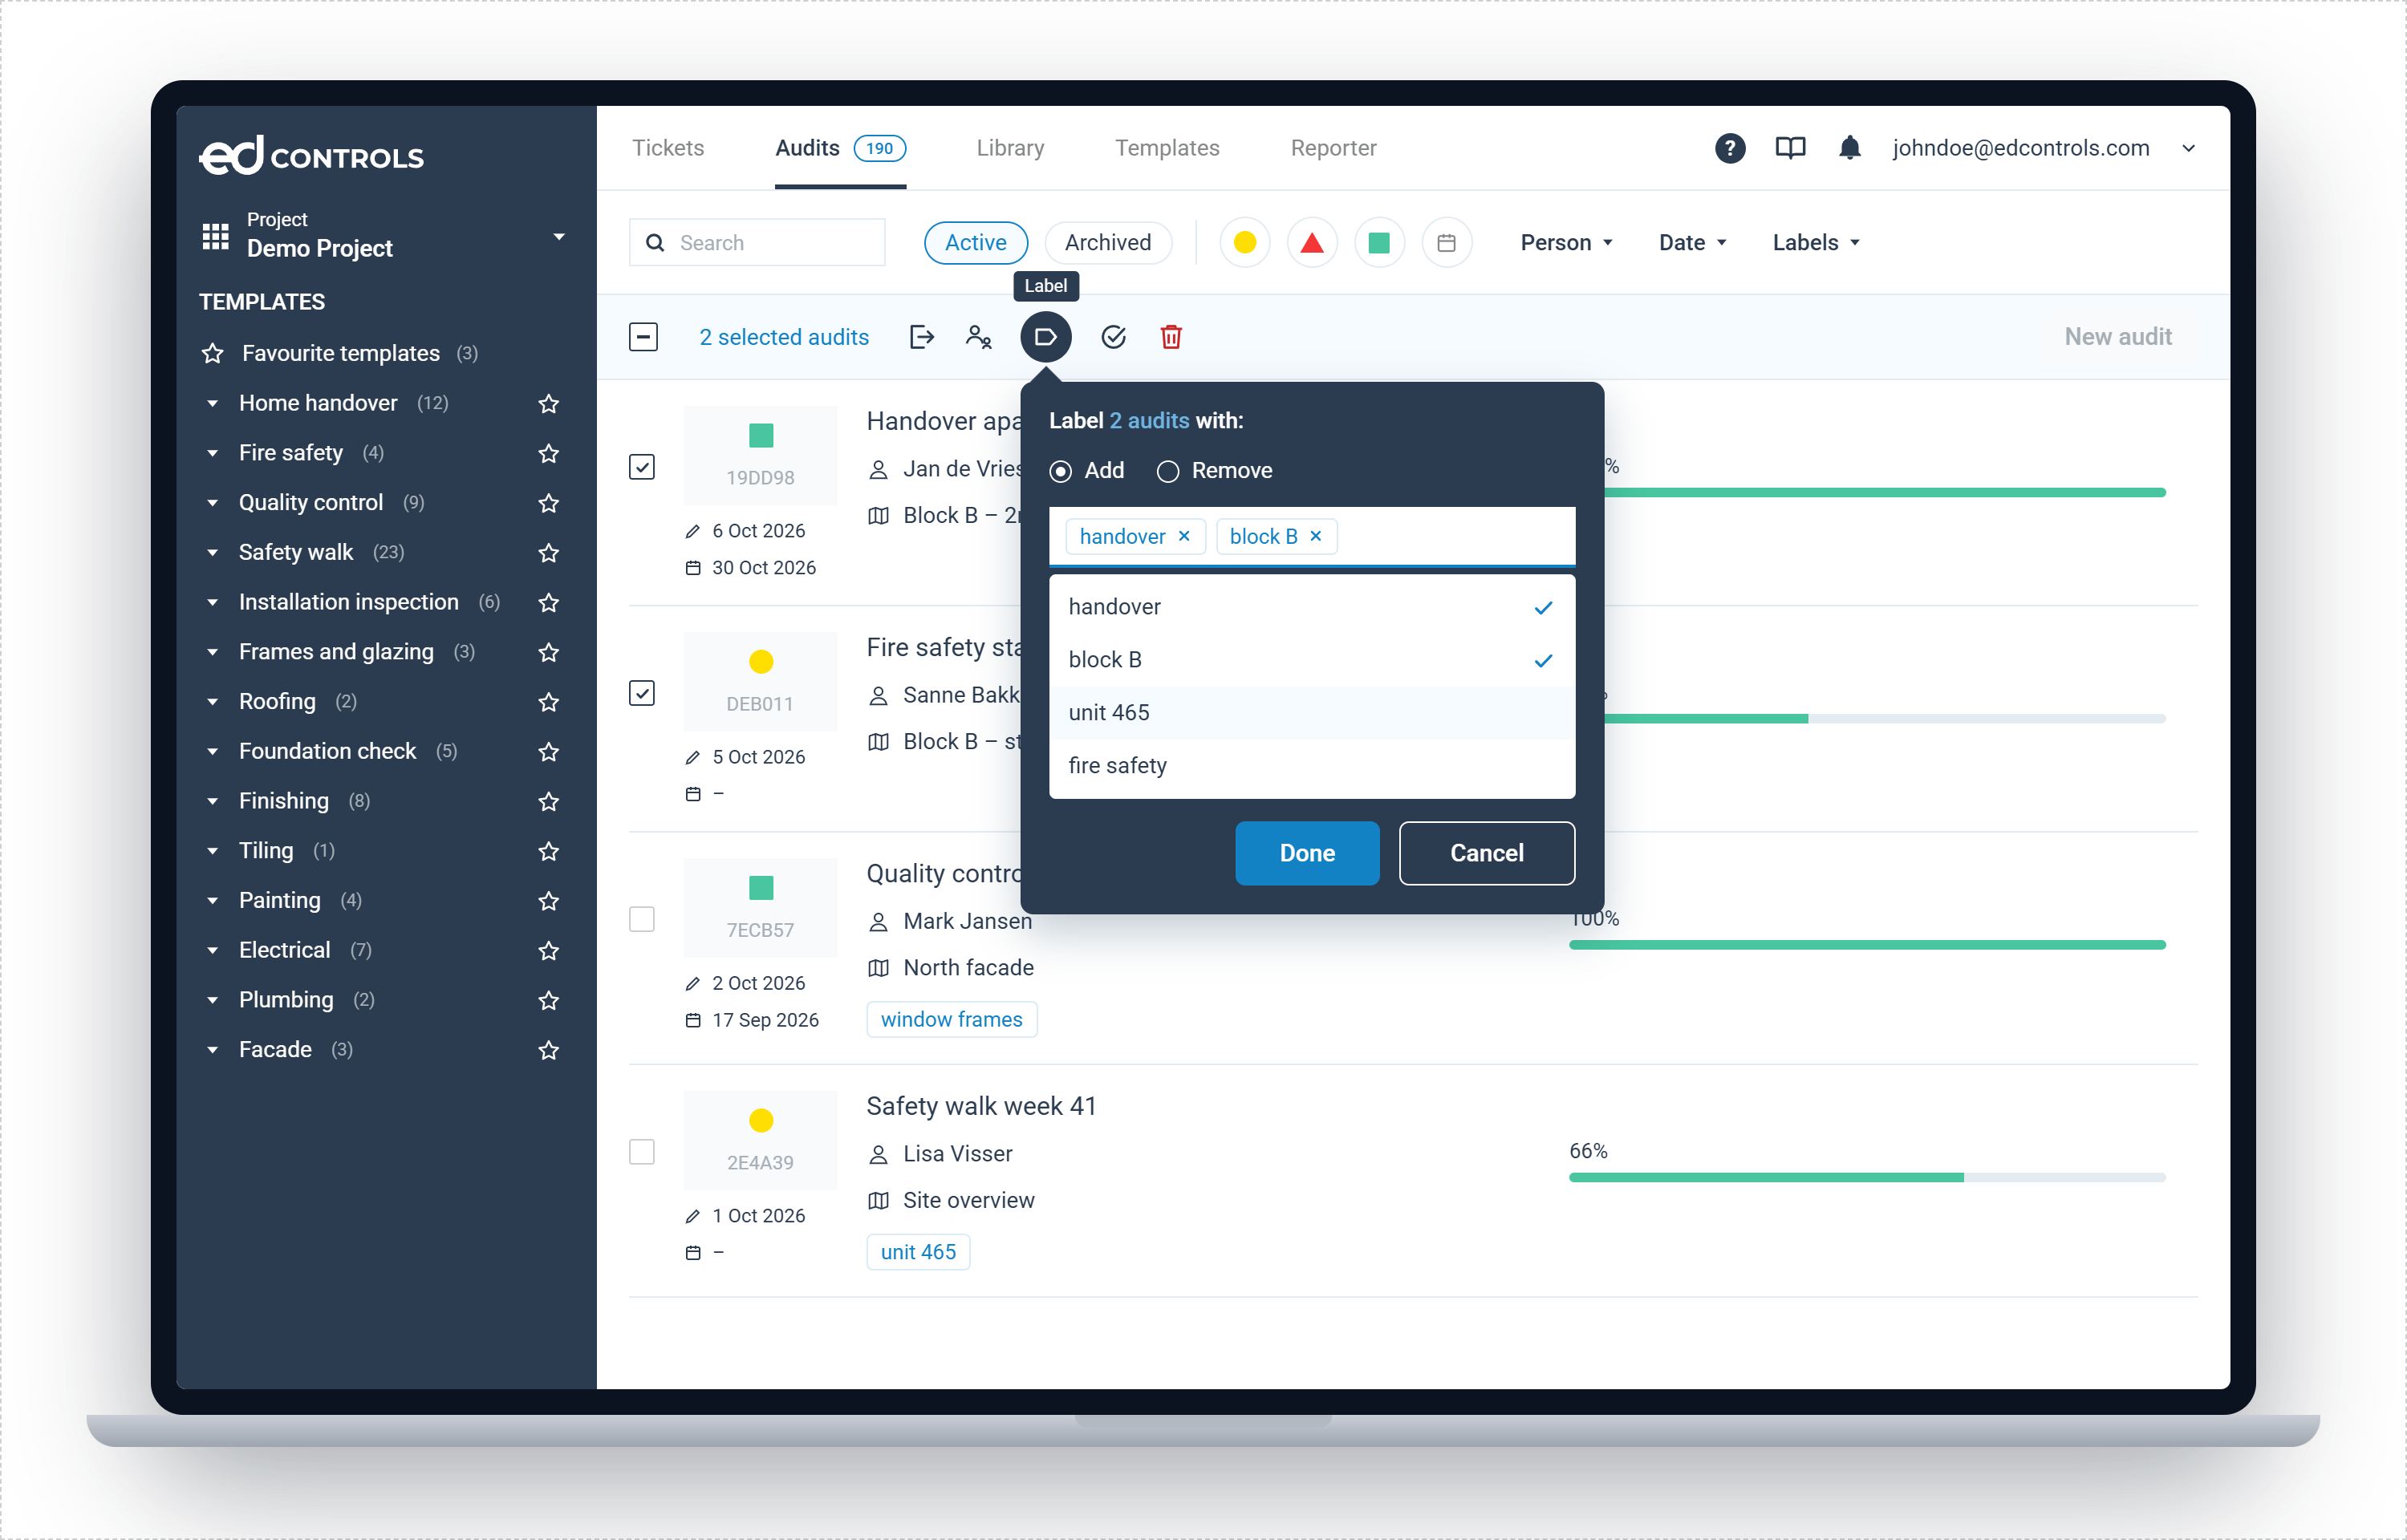
Task: Click the 'unit 465' tag on Safety walk
Action: pos(918,1252)
